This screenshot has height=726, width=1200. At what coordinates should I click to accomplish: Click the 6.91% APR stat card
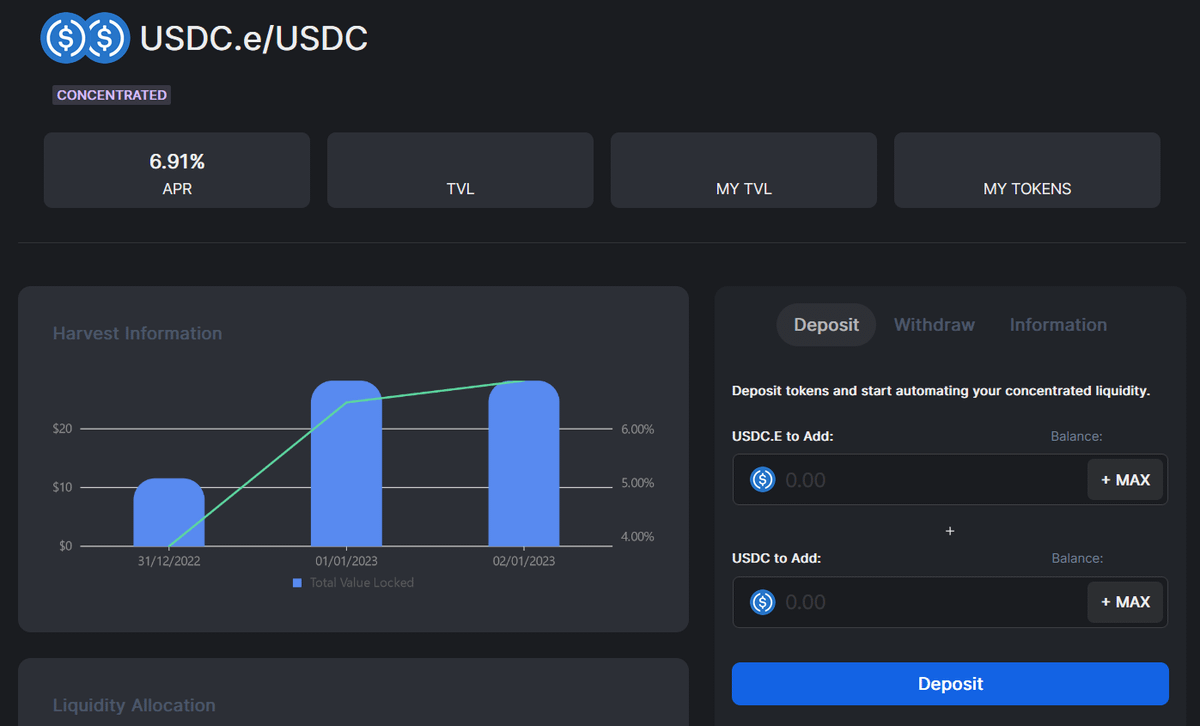point(177,171)
